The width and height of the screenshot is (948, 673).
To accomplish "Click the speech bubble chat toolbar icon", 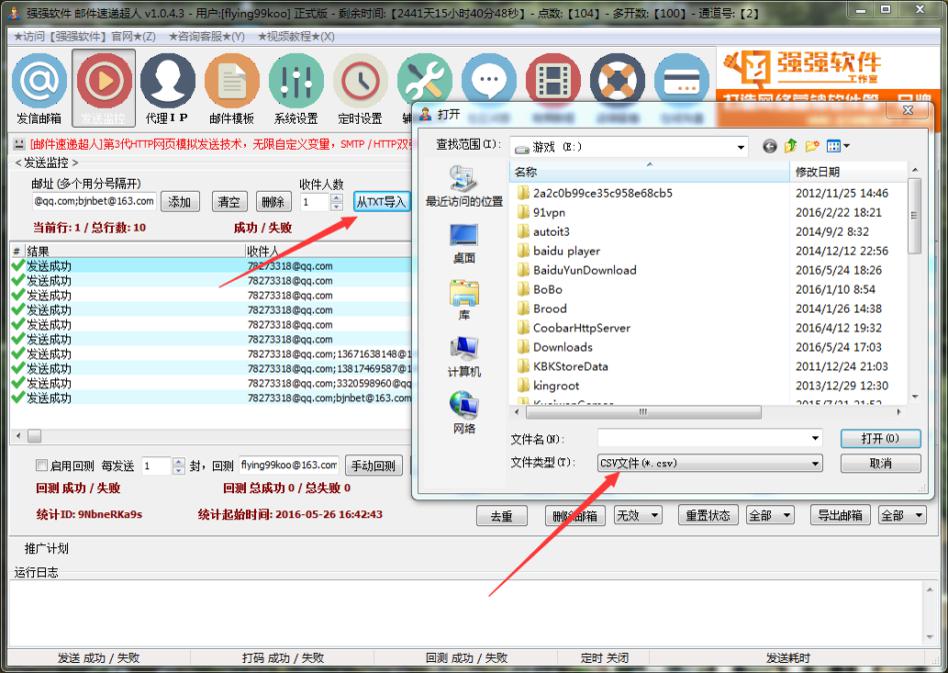I will click(489, 80).
